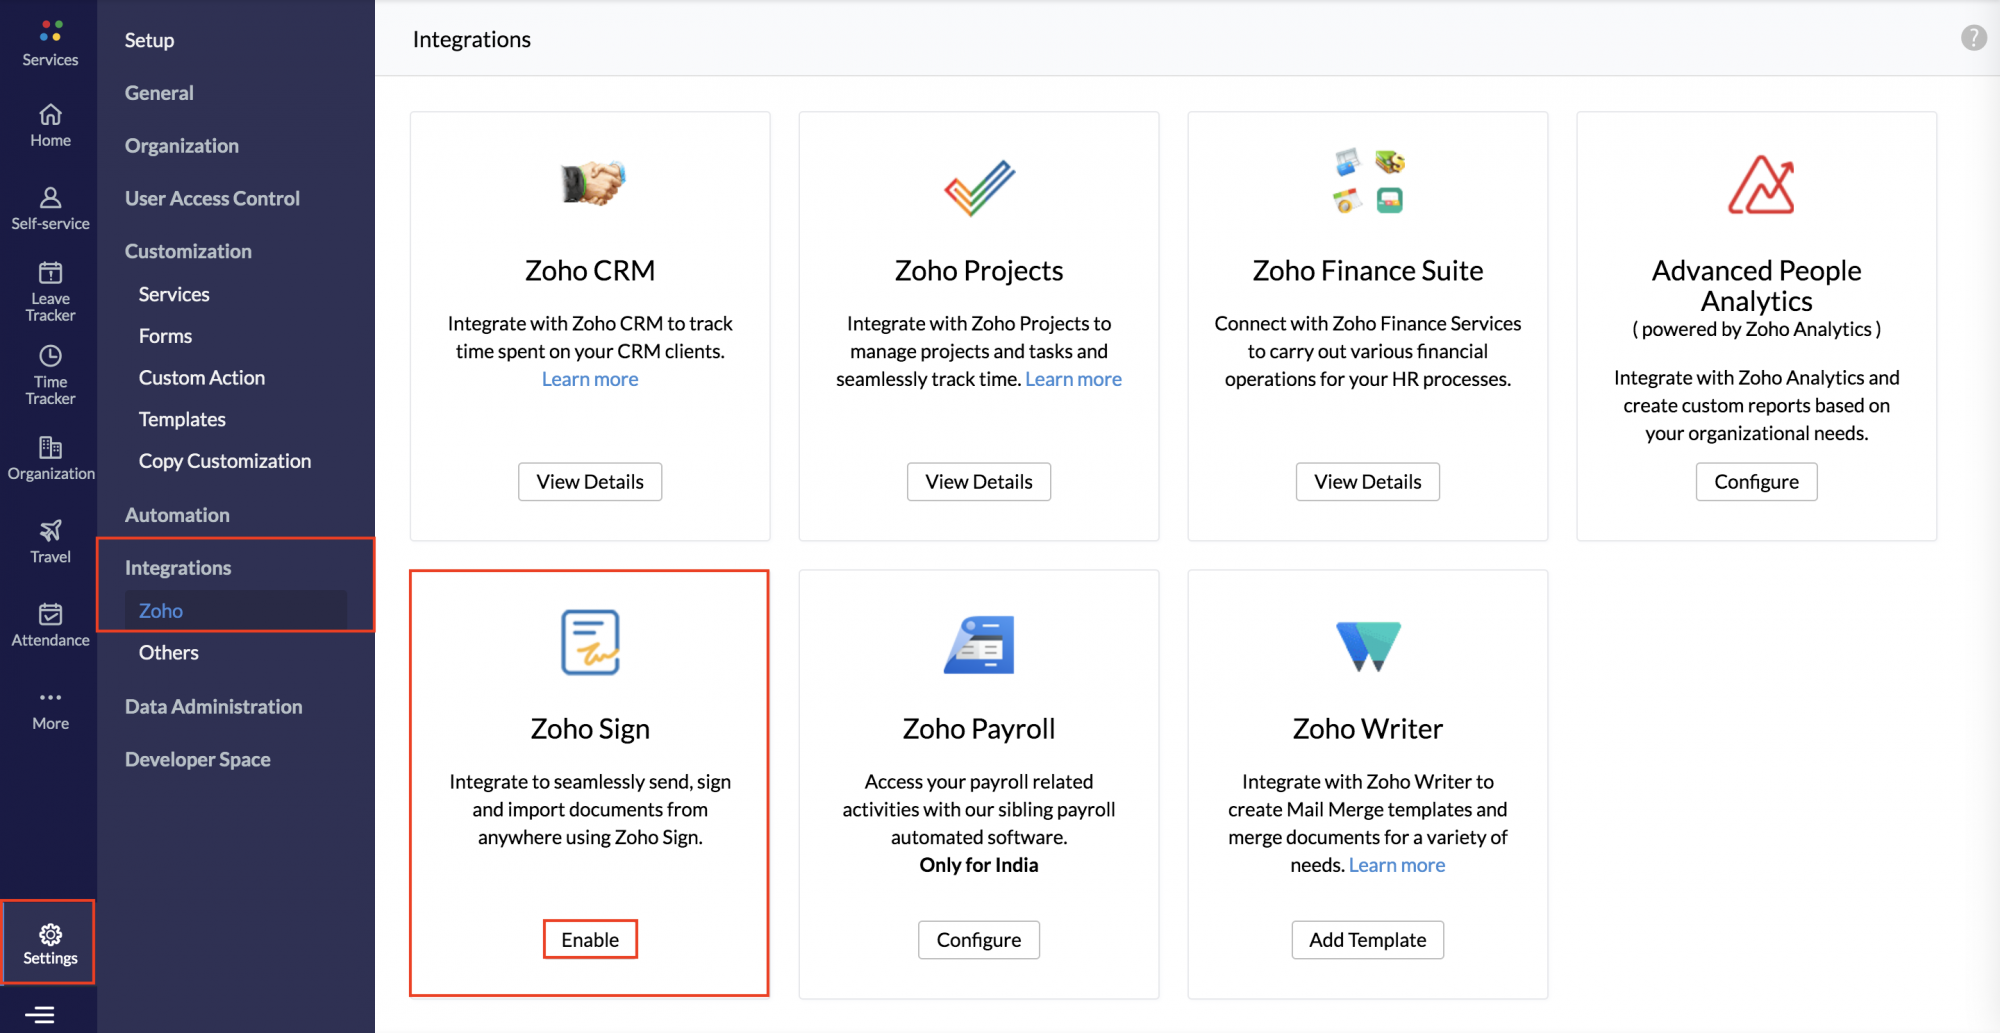Enable the Zoho Sign integration

click(x=589, y=939)
